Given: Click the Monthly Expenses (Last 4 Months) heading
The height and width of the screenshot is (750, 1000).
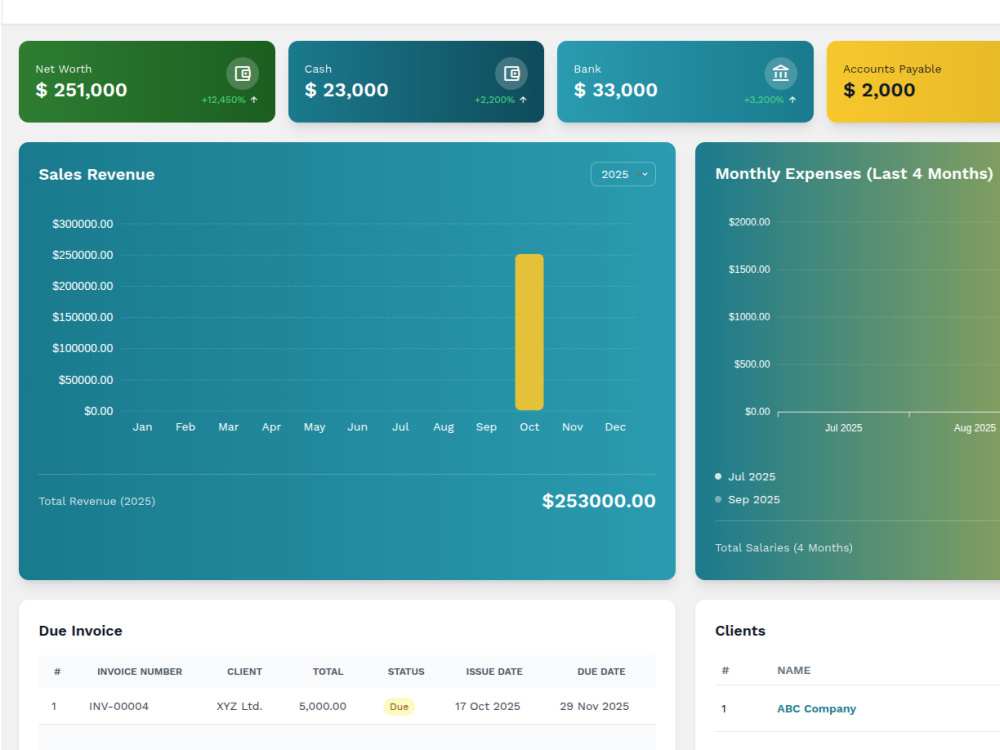Looking at the screenshot, I should [854, 173].
